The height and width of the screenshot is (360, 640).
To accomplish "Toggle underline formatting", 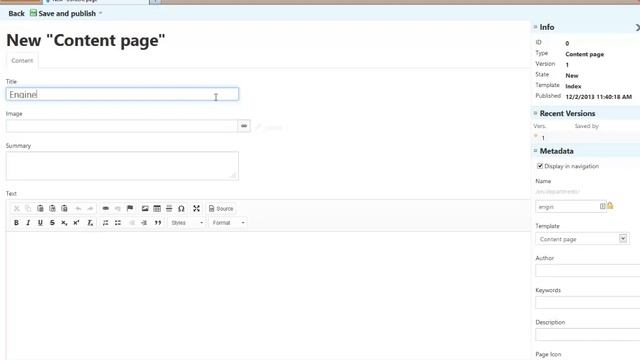I will pyautogui.click(x=40, y=223).
